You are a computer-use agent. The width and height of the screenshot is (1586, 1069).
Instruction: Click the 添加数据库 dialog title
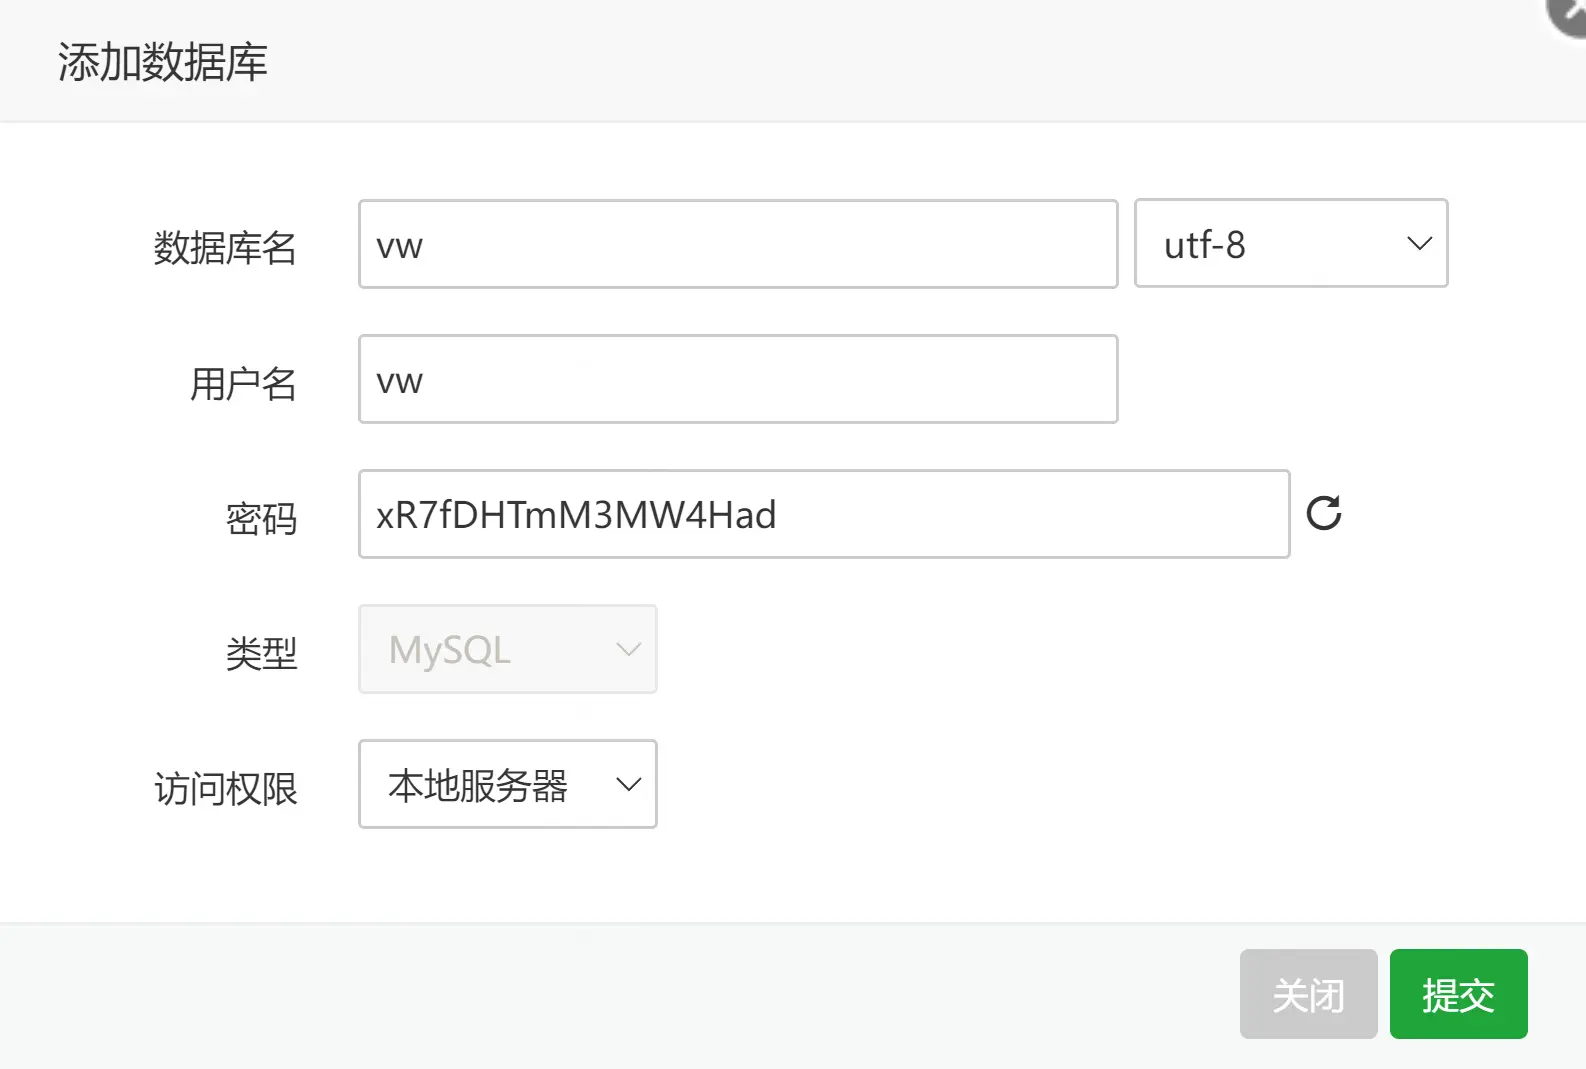tap(163, 62)
